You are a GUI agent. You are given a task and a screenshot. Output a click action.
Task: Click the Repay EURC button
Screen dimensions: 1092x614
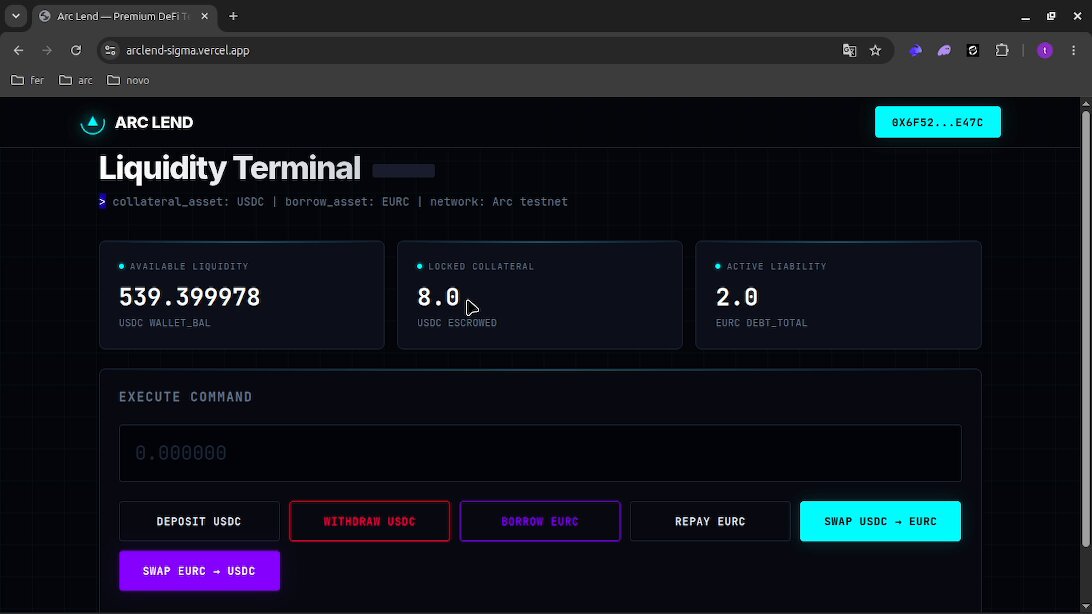point(710,521)
